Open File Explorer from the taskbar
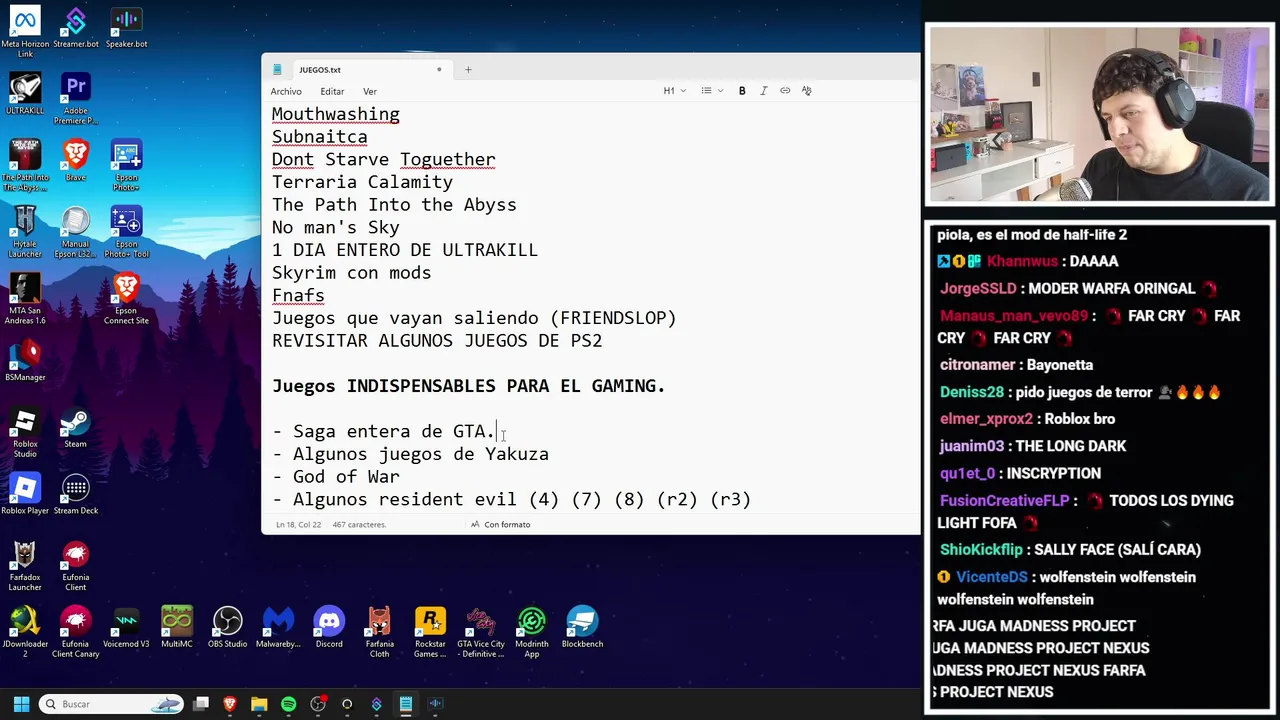Screen dimensions: 1280x720 [259, 704]
